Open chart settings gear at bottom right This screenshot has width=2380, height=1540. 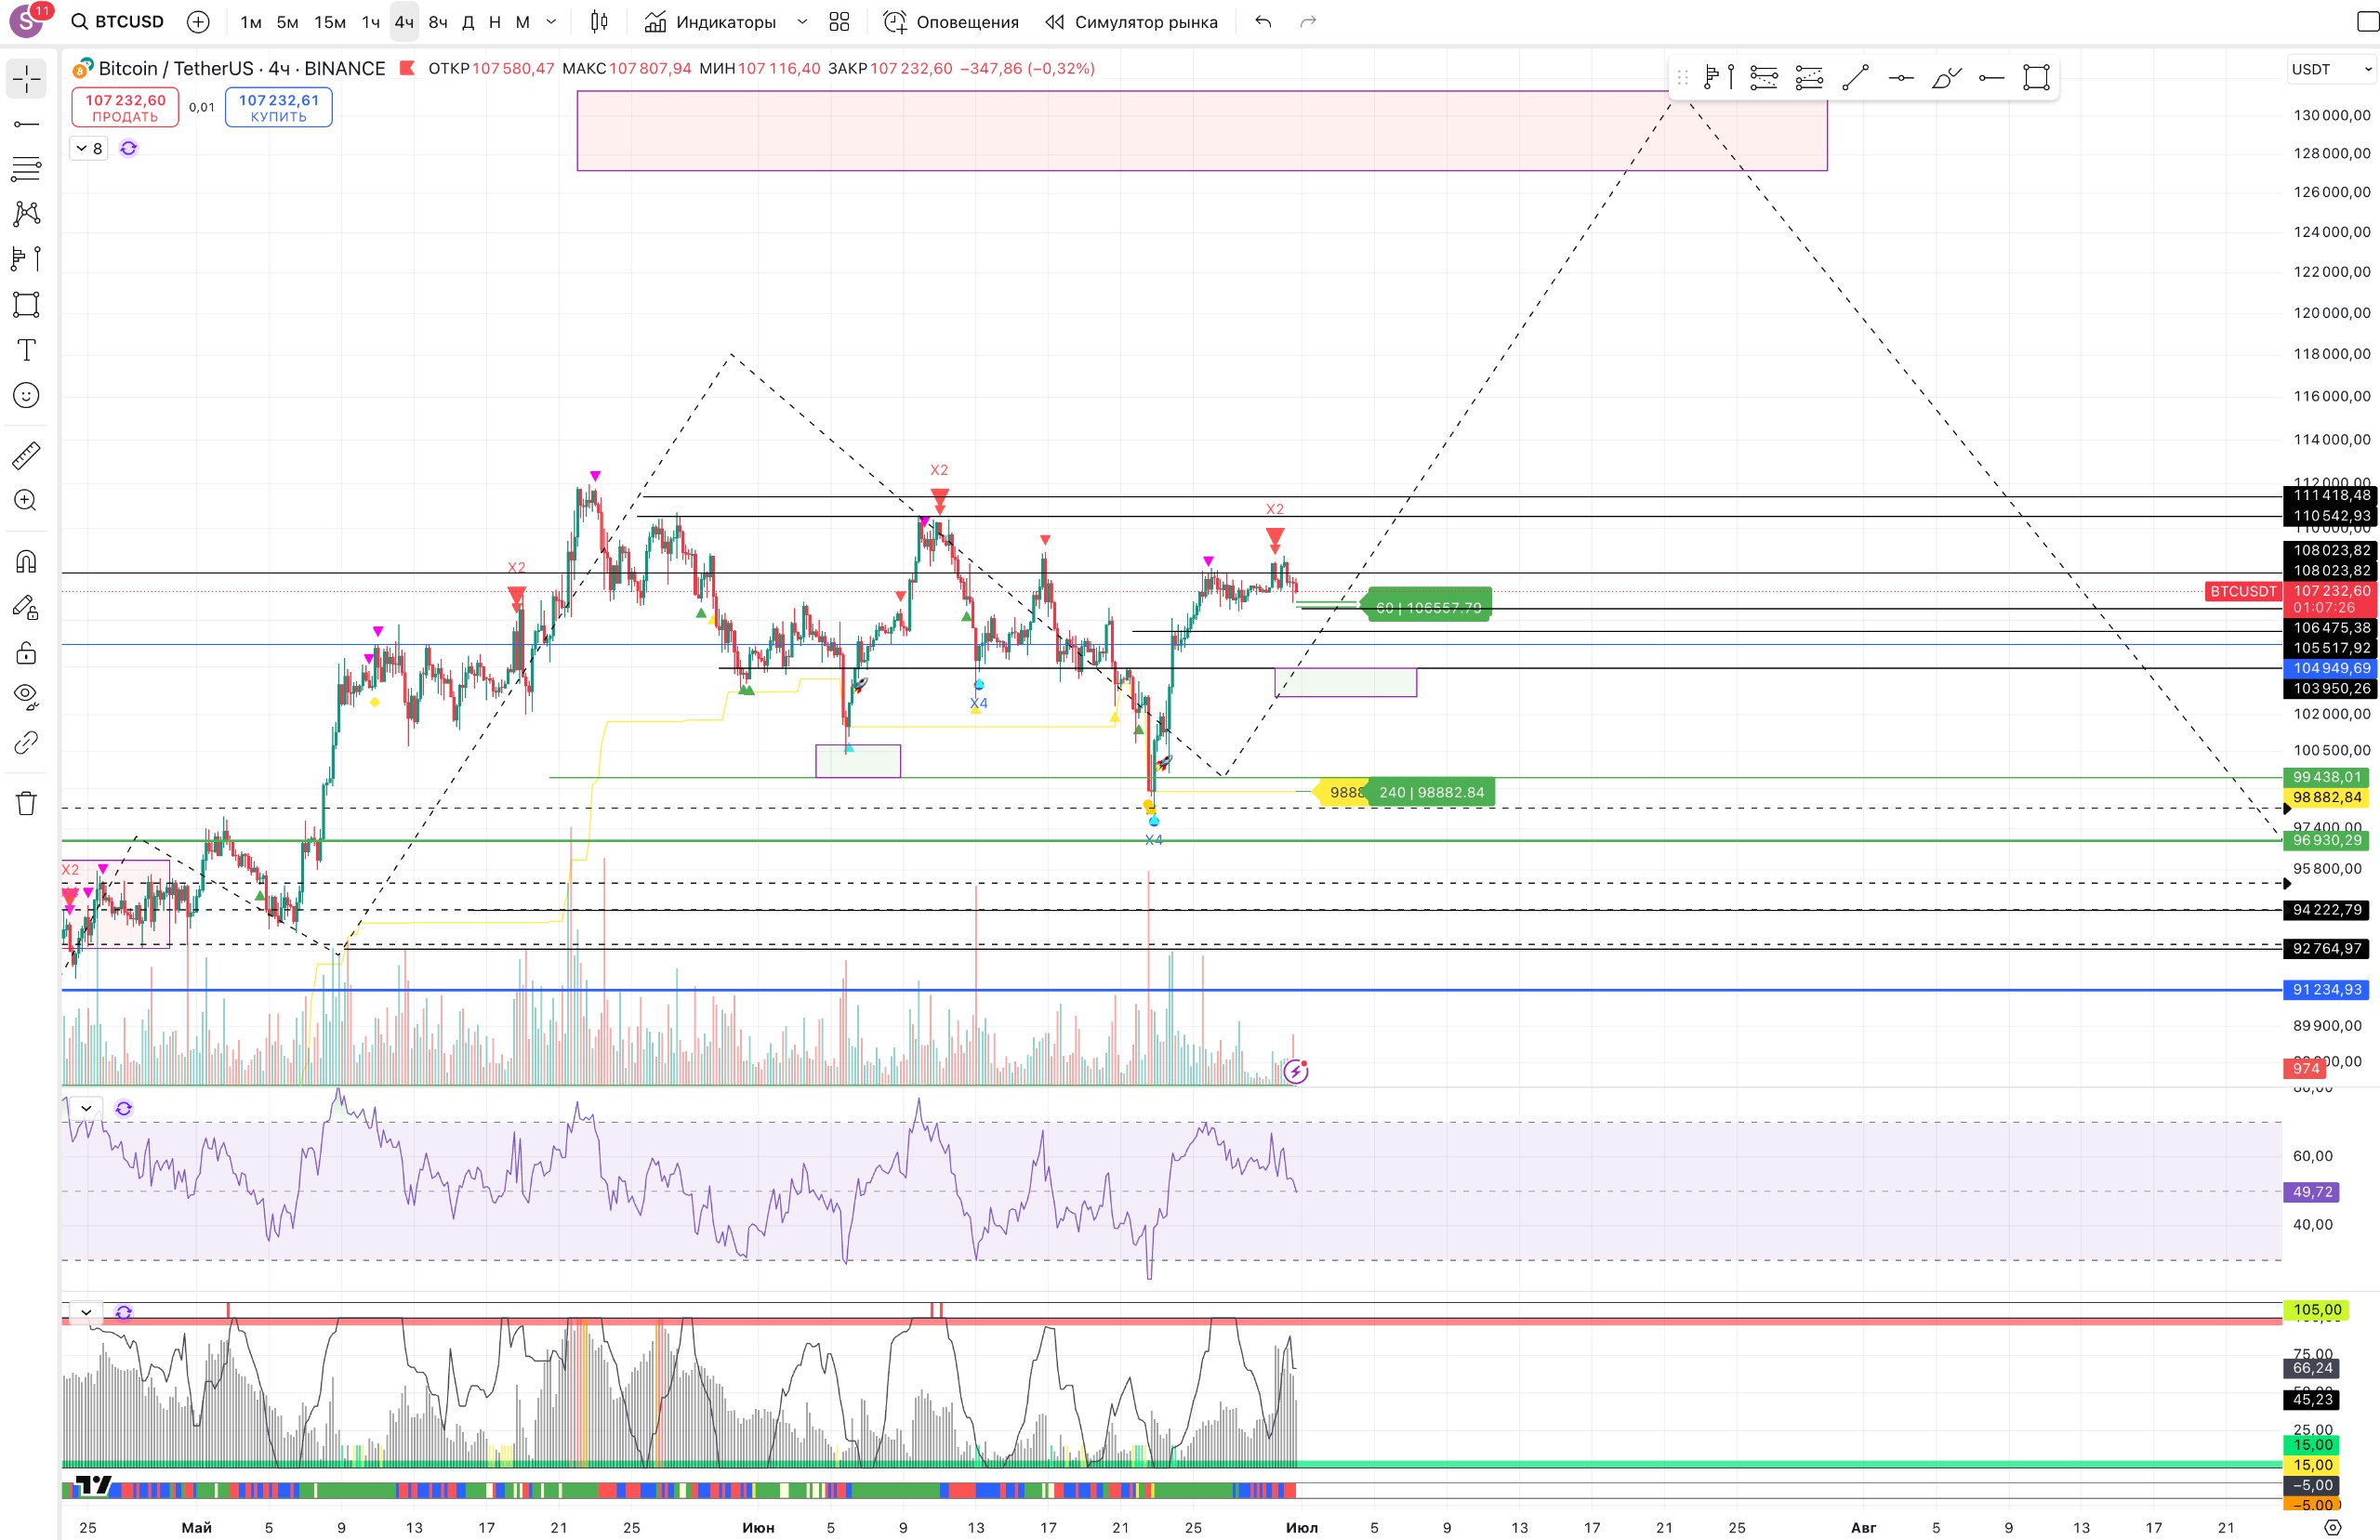(2332, 1527)
